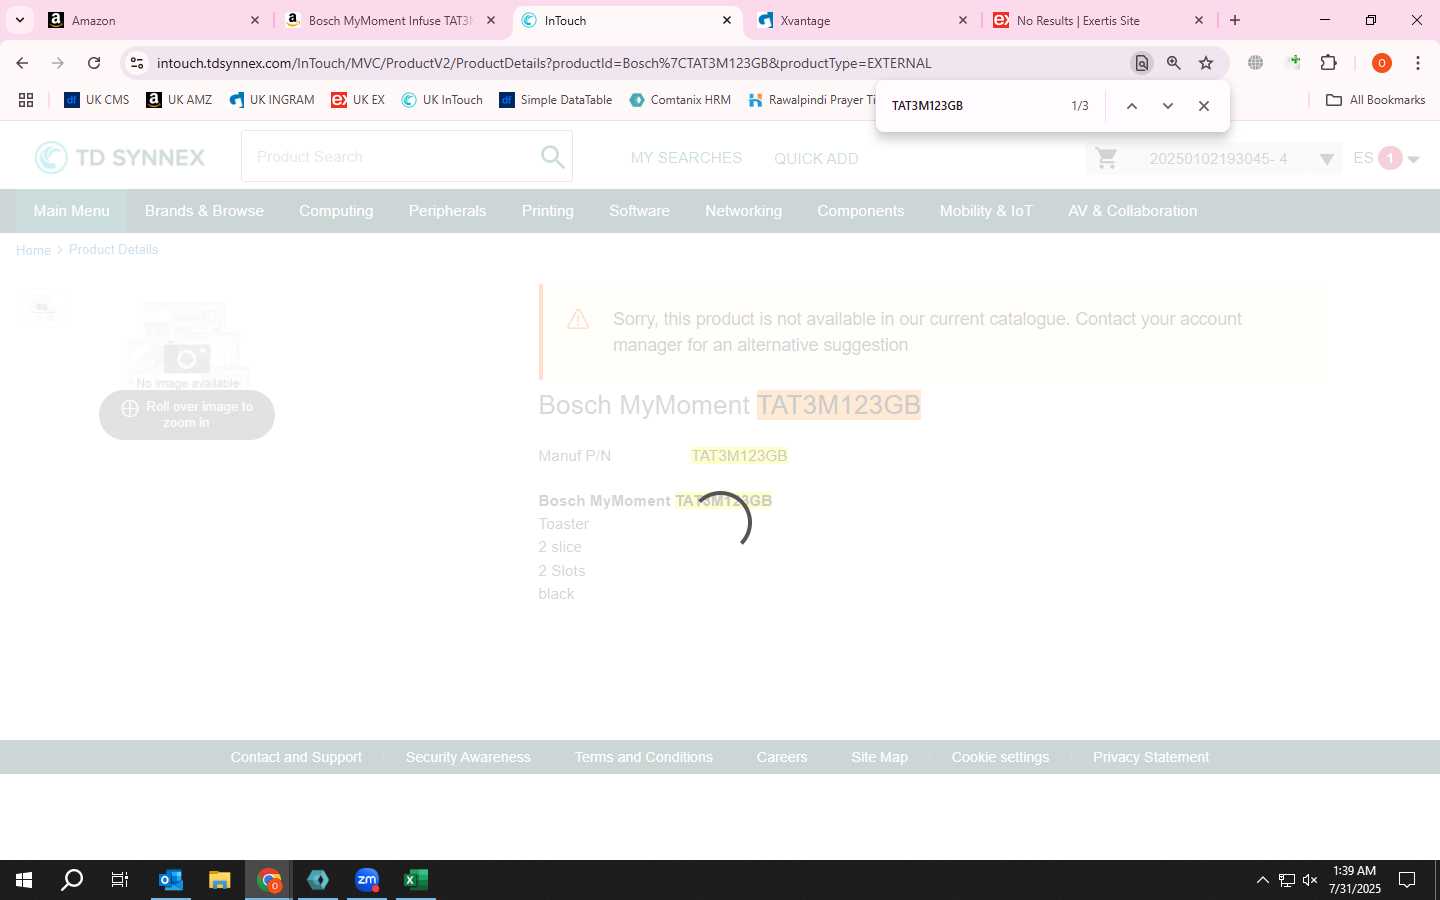Open Comtanix HRM bookmark
The width and height of the screenshot is (1440, 900).
680,100
